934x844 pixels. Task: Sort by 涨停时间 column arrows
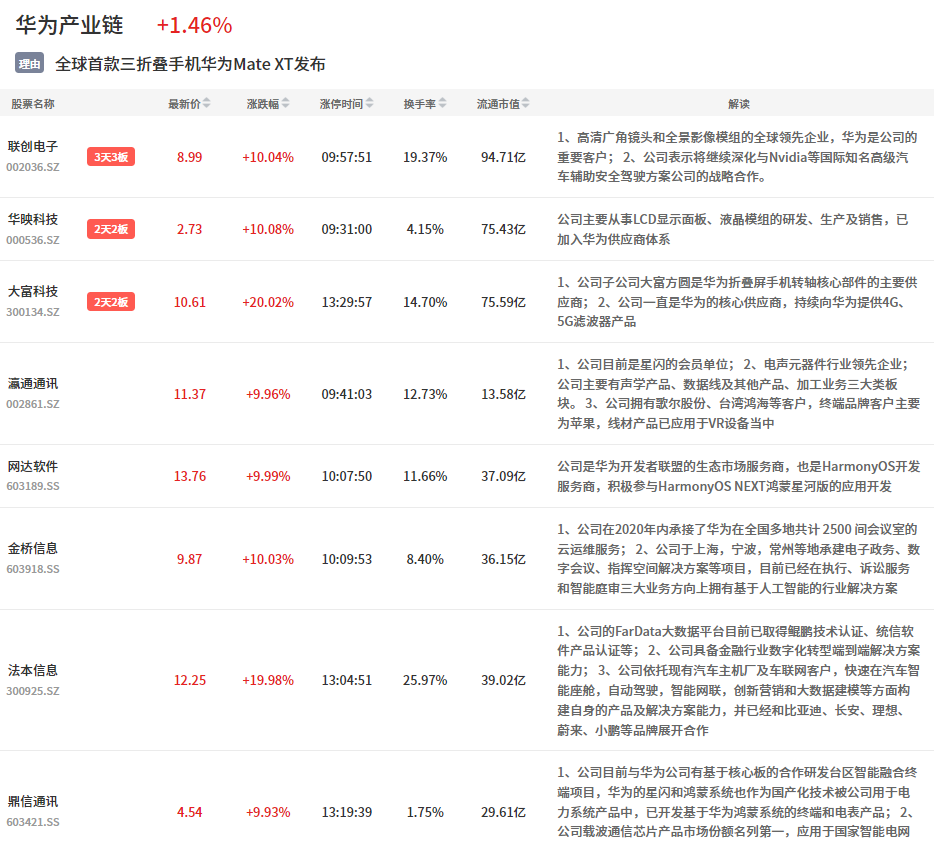[369, 104]
